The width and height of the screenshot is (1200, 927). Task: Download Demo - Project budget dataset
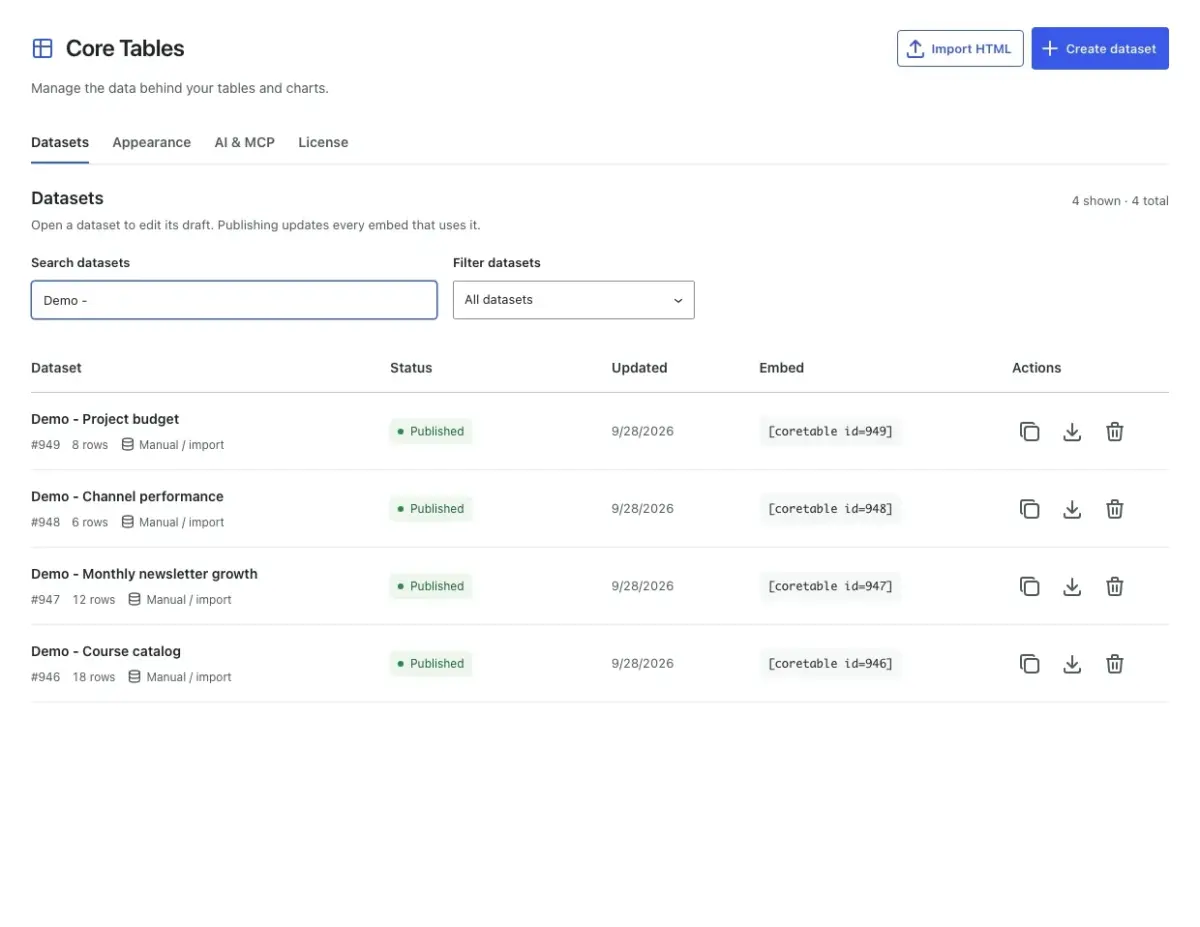click(1072, 432)
